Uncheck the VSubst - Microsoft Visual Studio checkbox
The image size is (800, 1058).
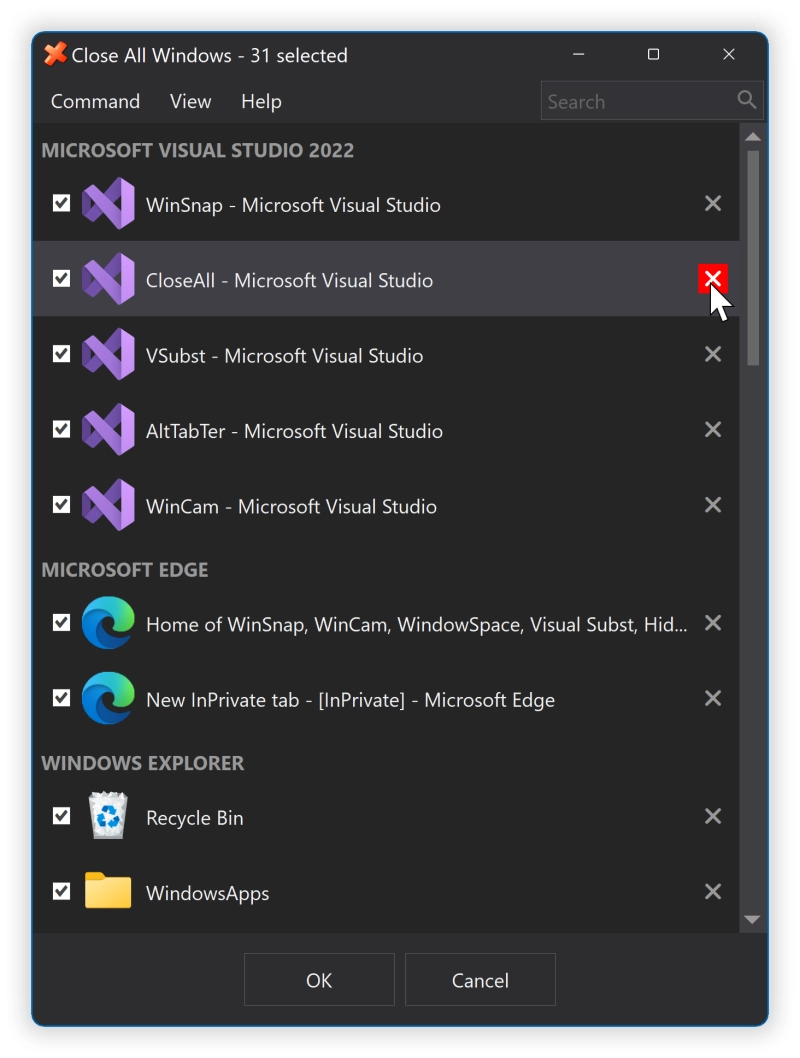(61, 354)
